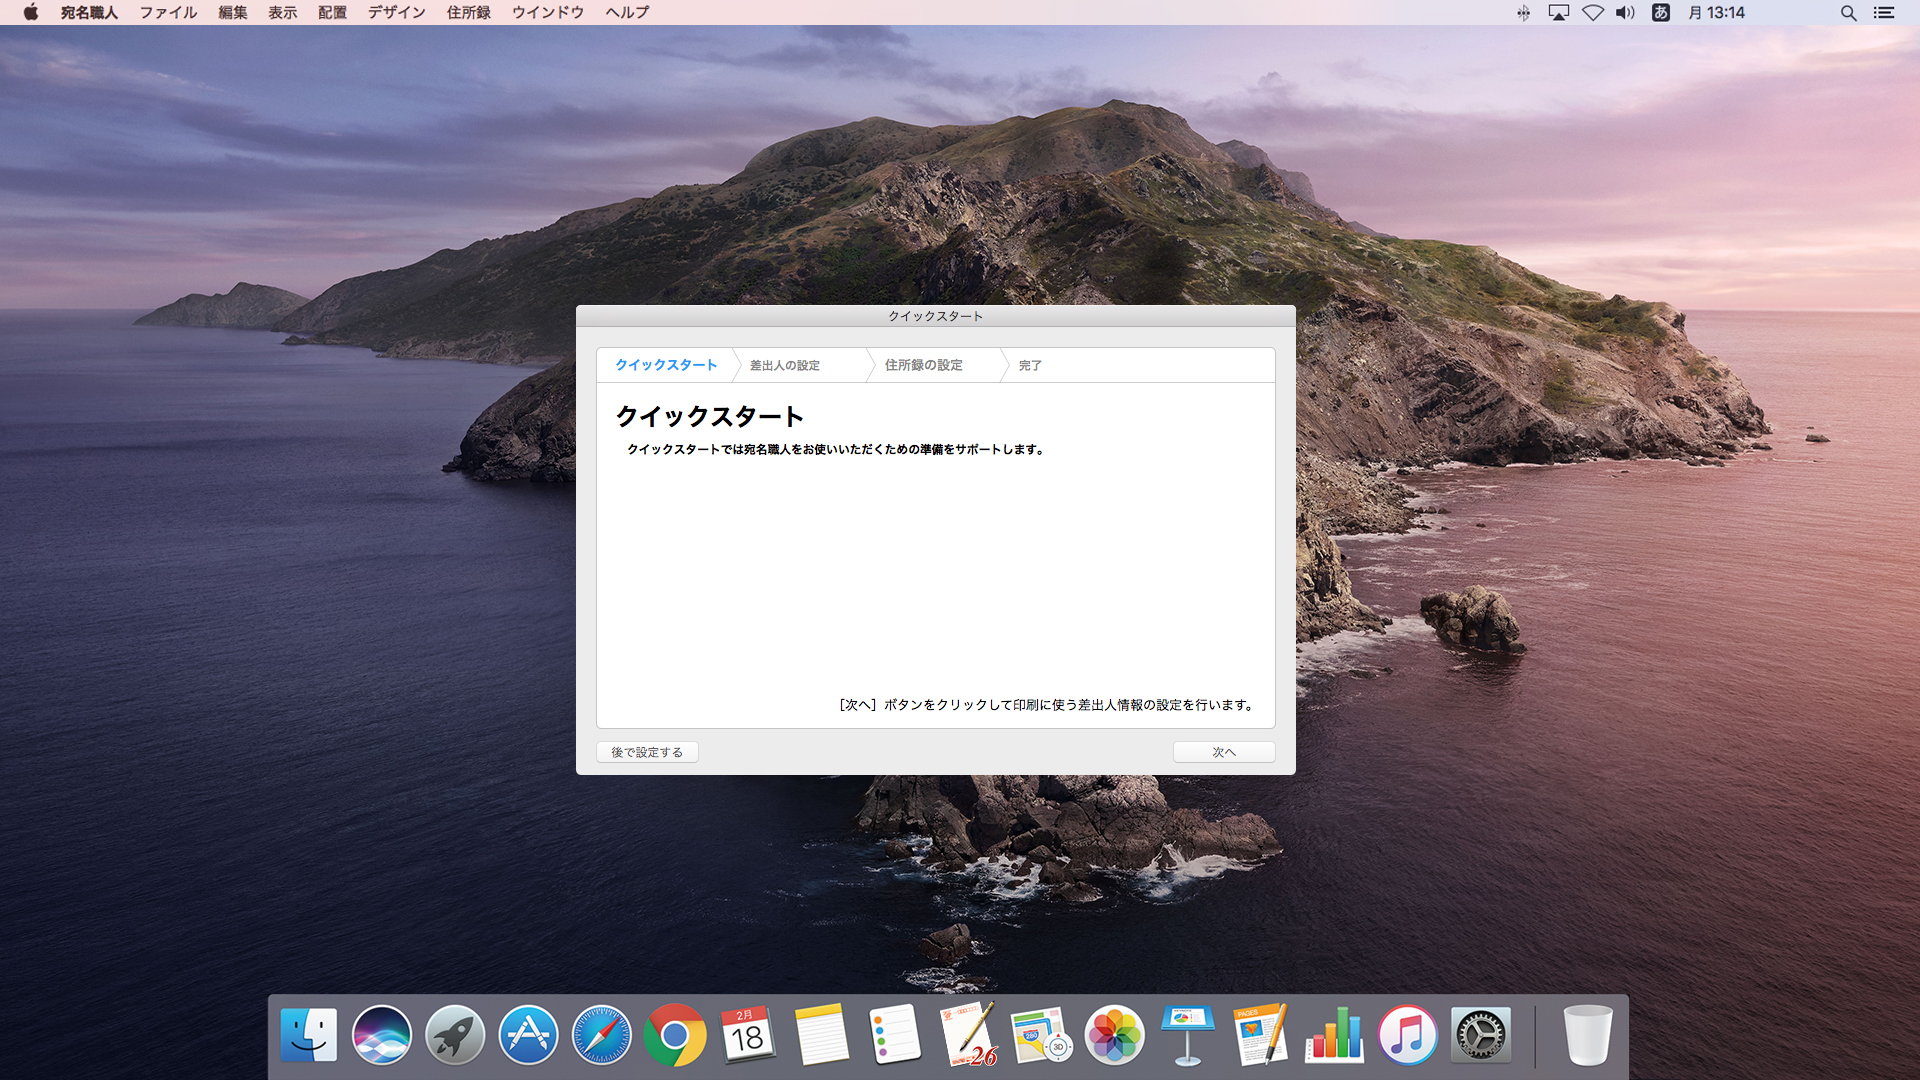Open Notification Center list icon
The width and height of the screenshot is (1920, 1080).
point(1884,12)
